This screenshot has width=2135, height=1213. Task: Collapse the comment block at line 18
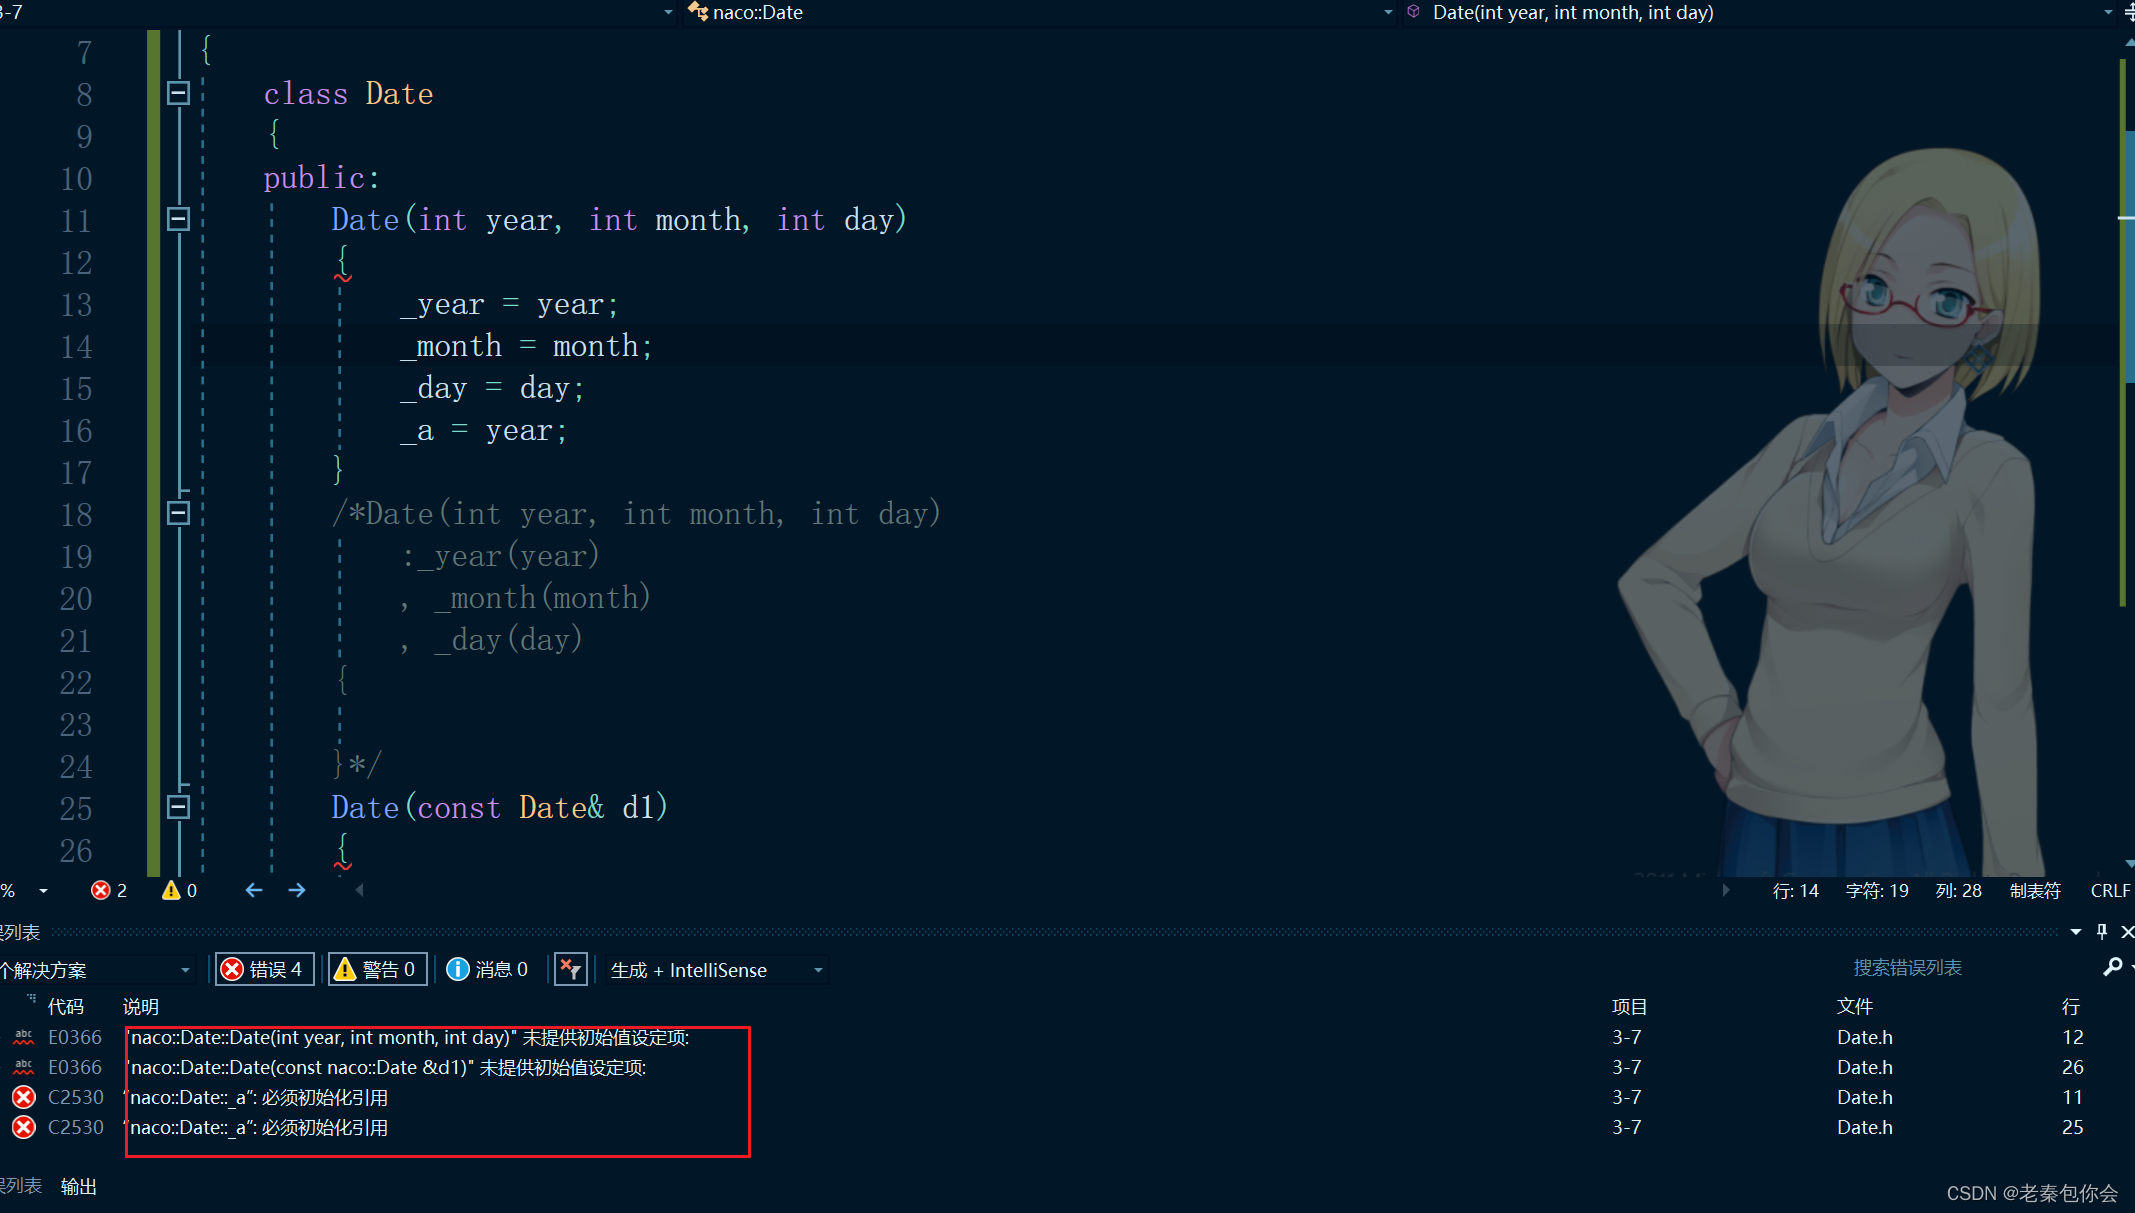click(x=178, y=513)
